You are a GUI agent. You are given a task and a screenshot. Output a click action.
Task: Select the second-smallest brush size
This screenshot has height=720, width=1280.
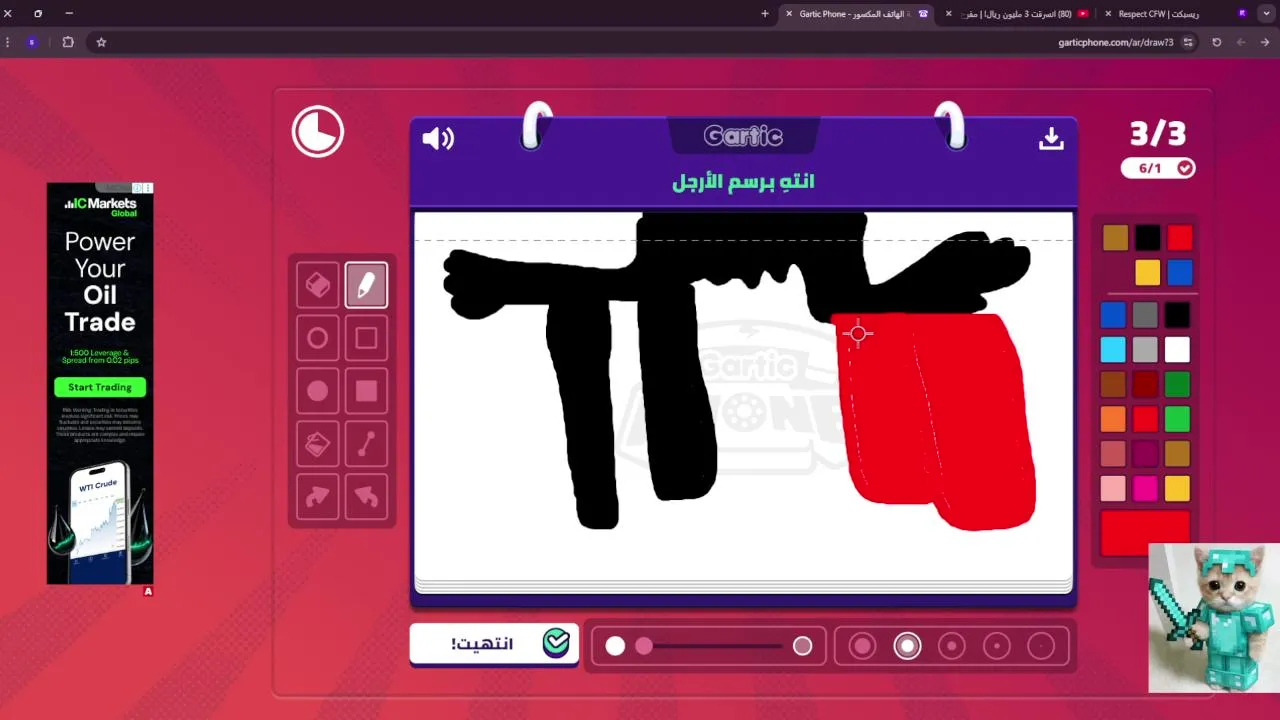click(x=997, y=646)
